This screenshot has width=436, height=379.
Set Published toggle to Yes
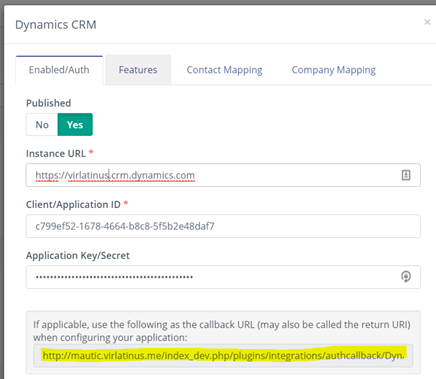75,125
